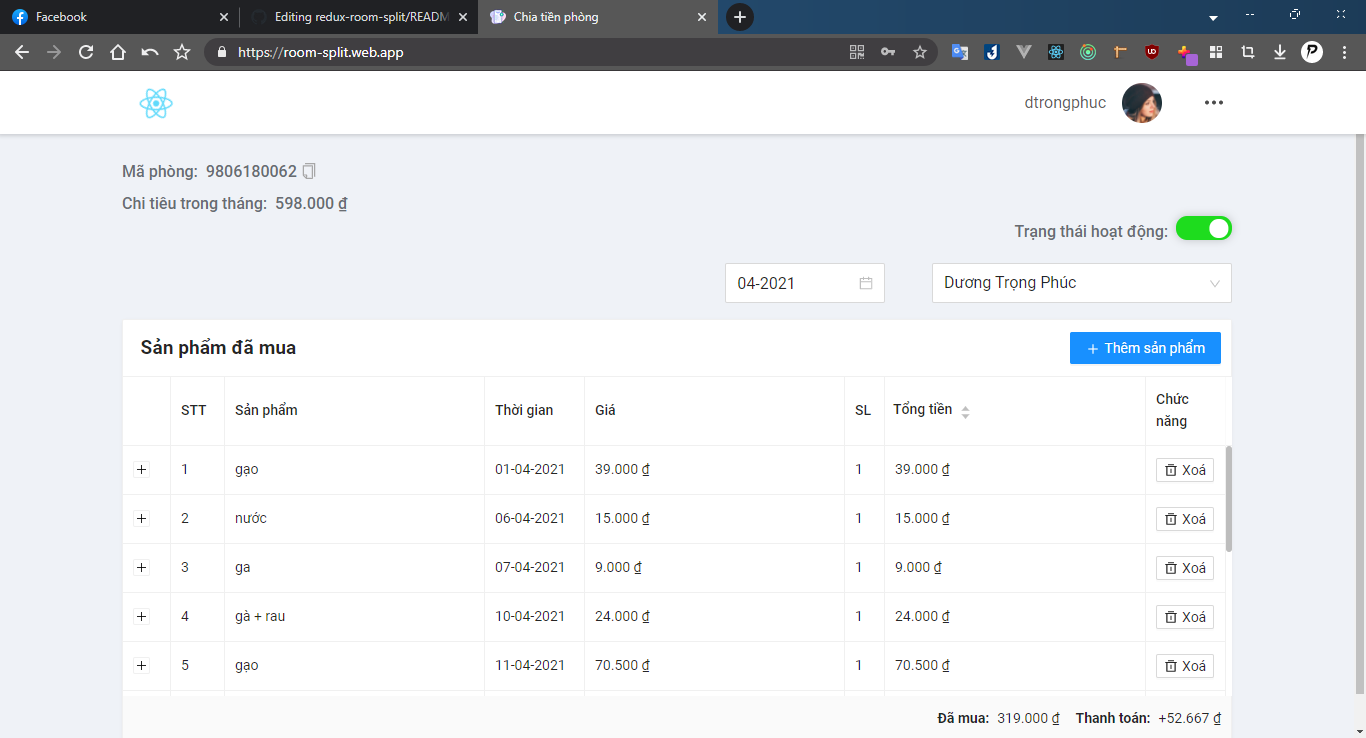
Task: Open the three-dots header menu
Action: pyautogui.click(x=1214, y=102)
